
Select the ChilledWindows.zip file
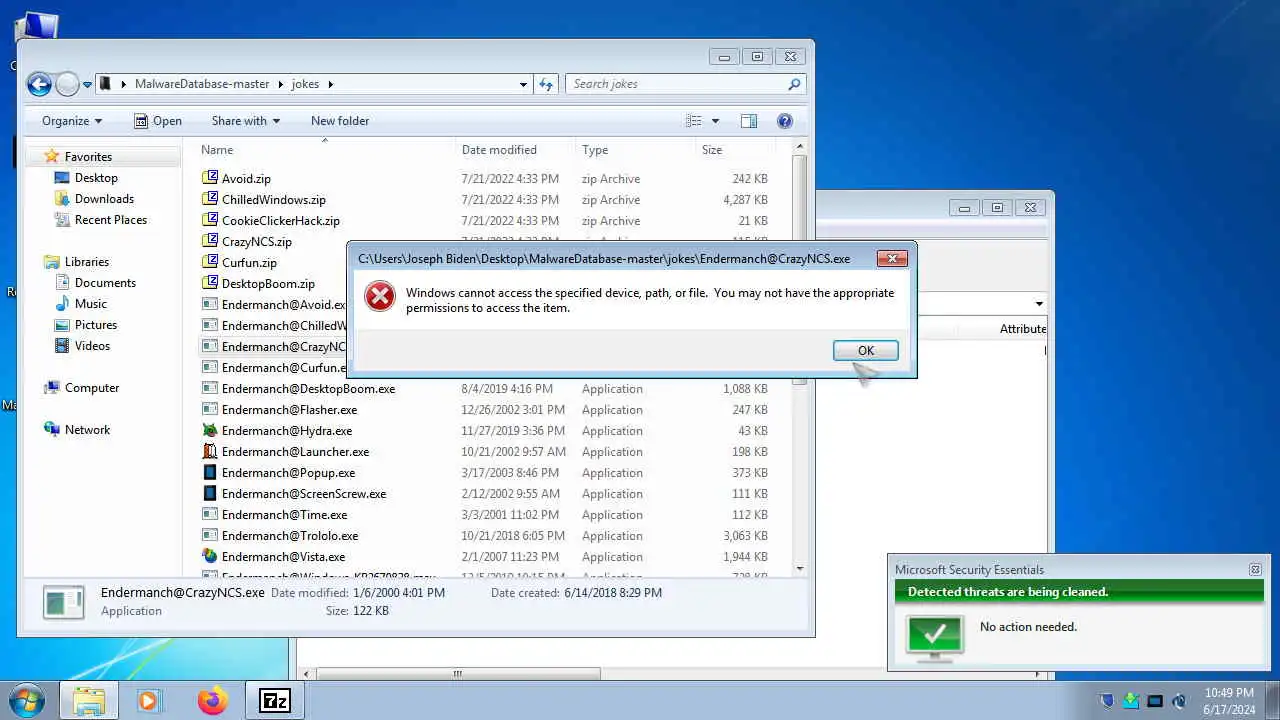[x=273, y=200]
